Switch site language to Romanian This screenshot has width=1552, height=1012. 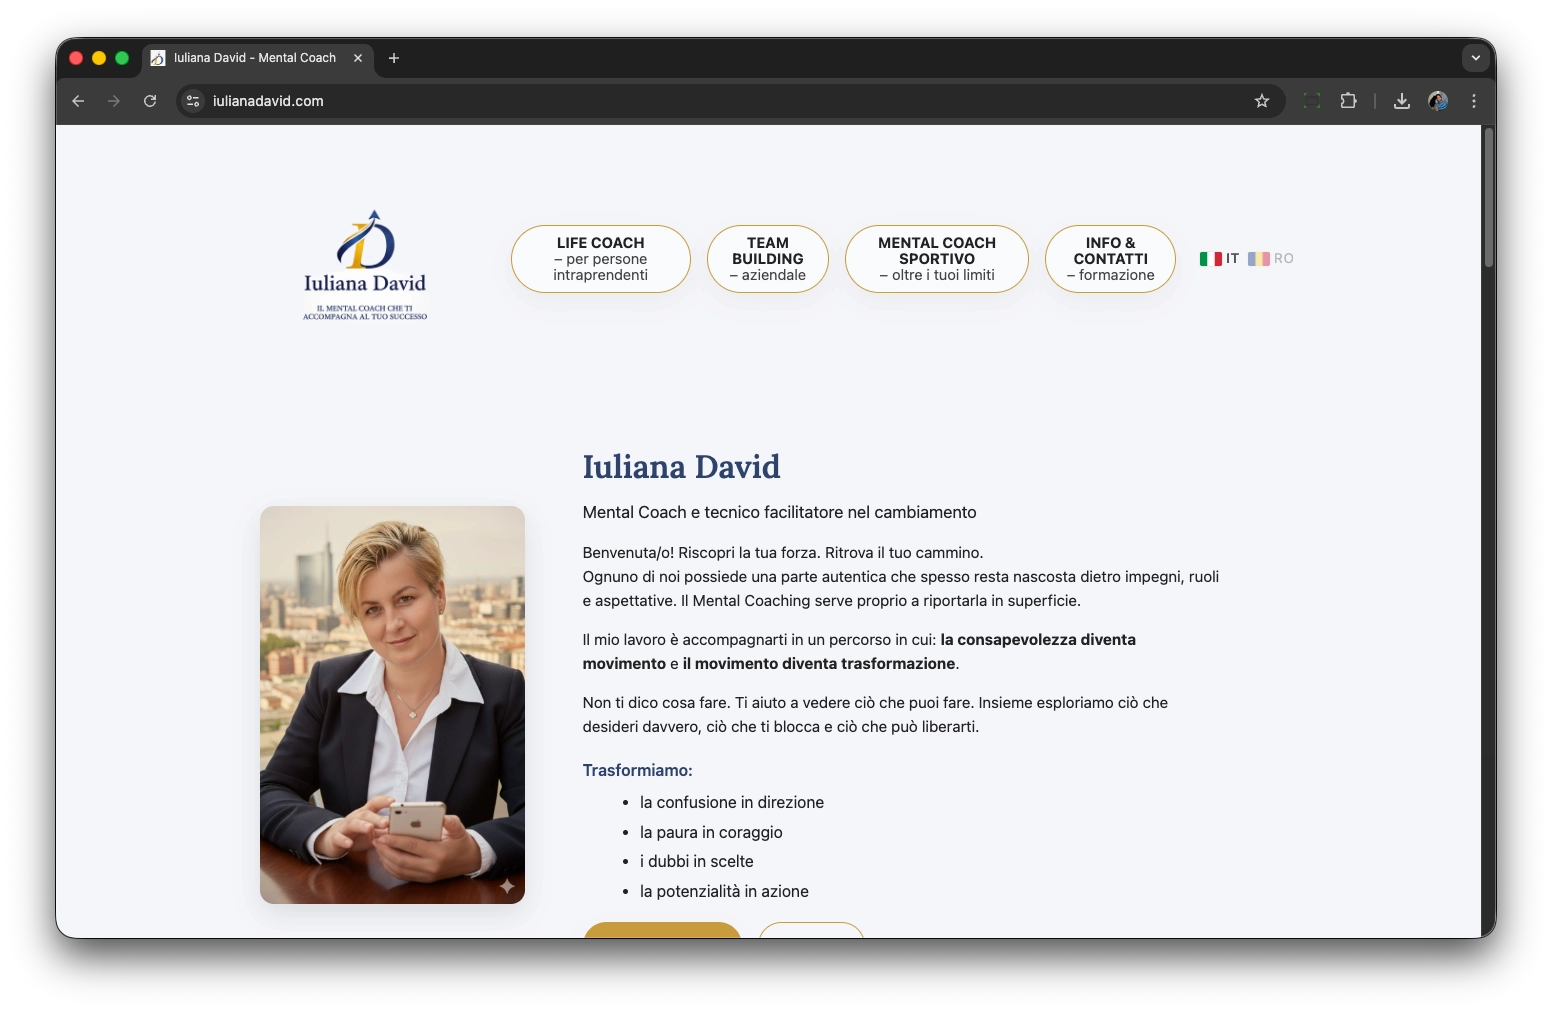click(1271, 258)
